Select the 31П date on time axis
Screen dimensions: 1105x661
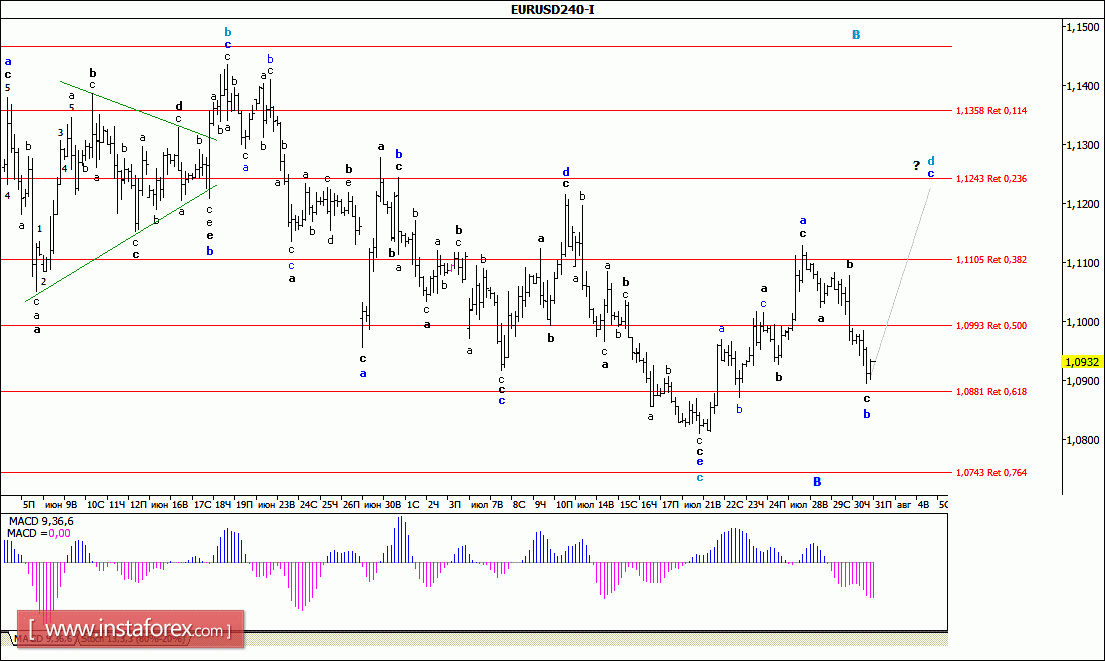(x=883, y=505)
